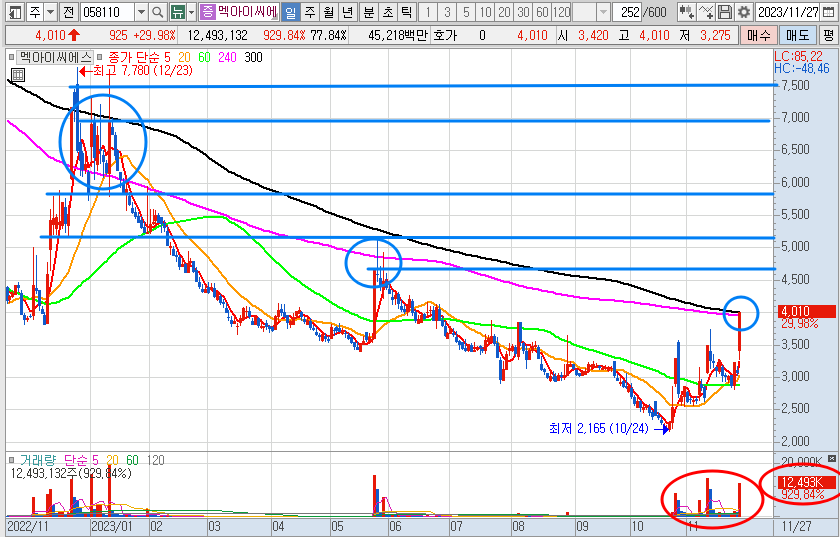Switch to the 일 daily chart tab
Screen dimensions: 840x537
[290, 11]
